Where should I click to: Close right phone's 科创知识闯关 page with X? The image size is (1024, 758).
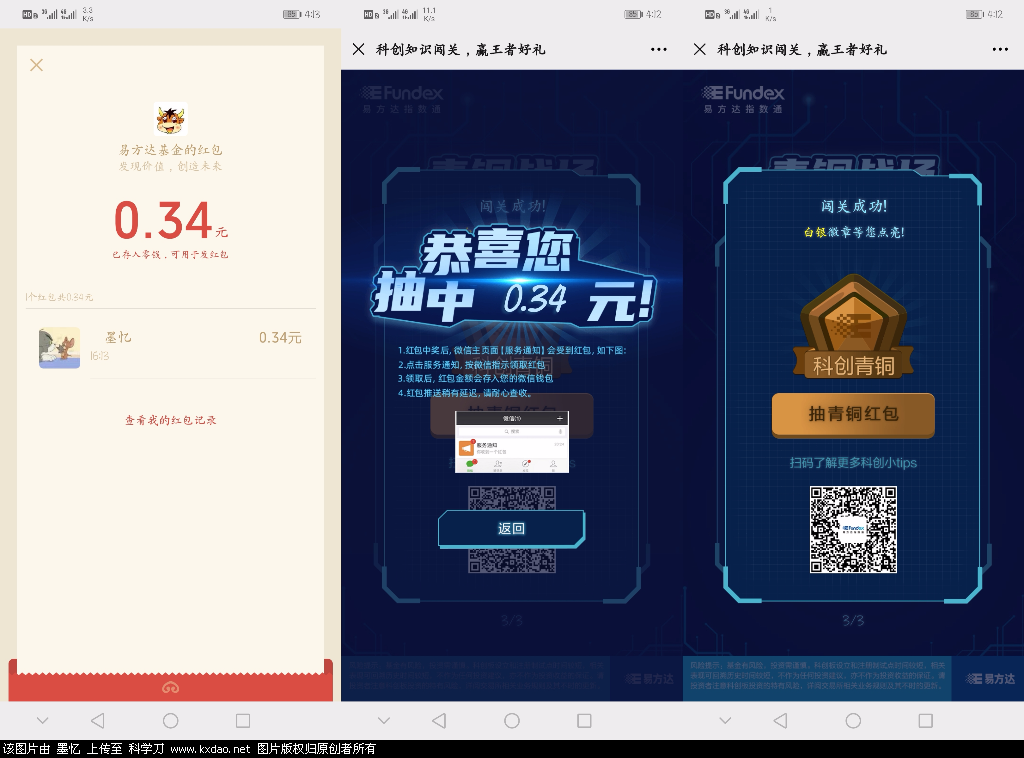[x=699, y=49]
